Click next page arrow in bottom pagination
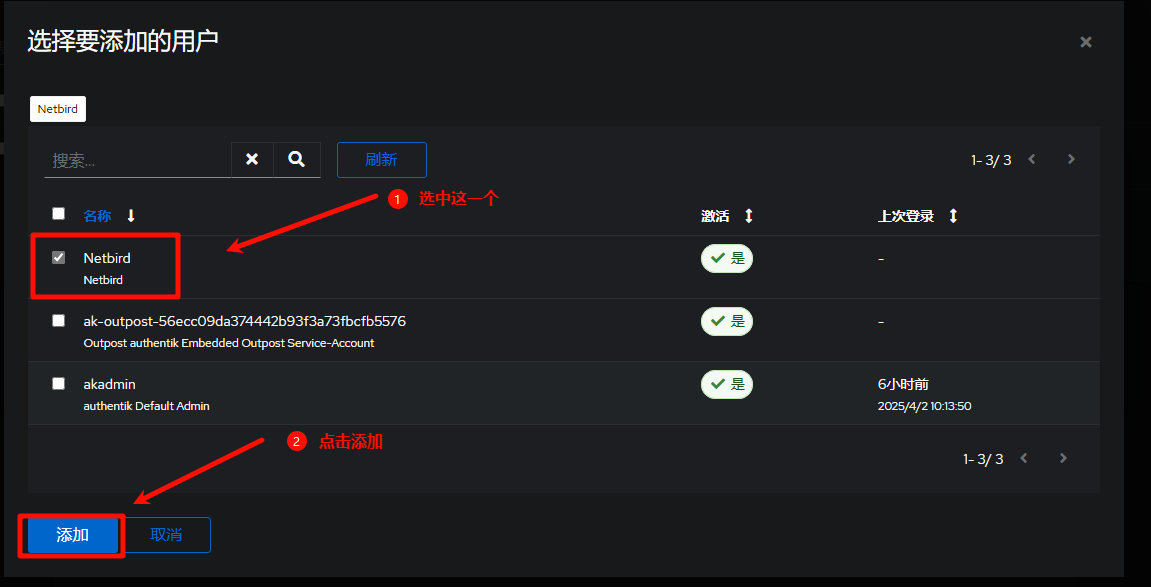1151x587 pixels. pyautogui.click(x=1063, y=459)
